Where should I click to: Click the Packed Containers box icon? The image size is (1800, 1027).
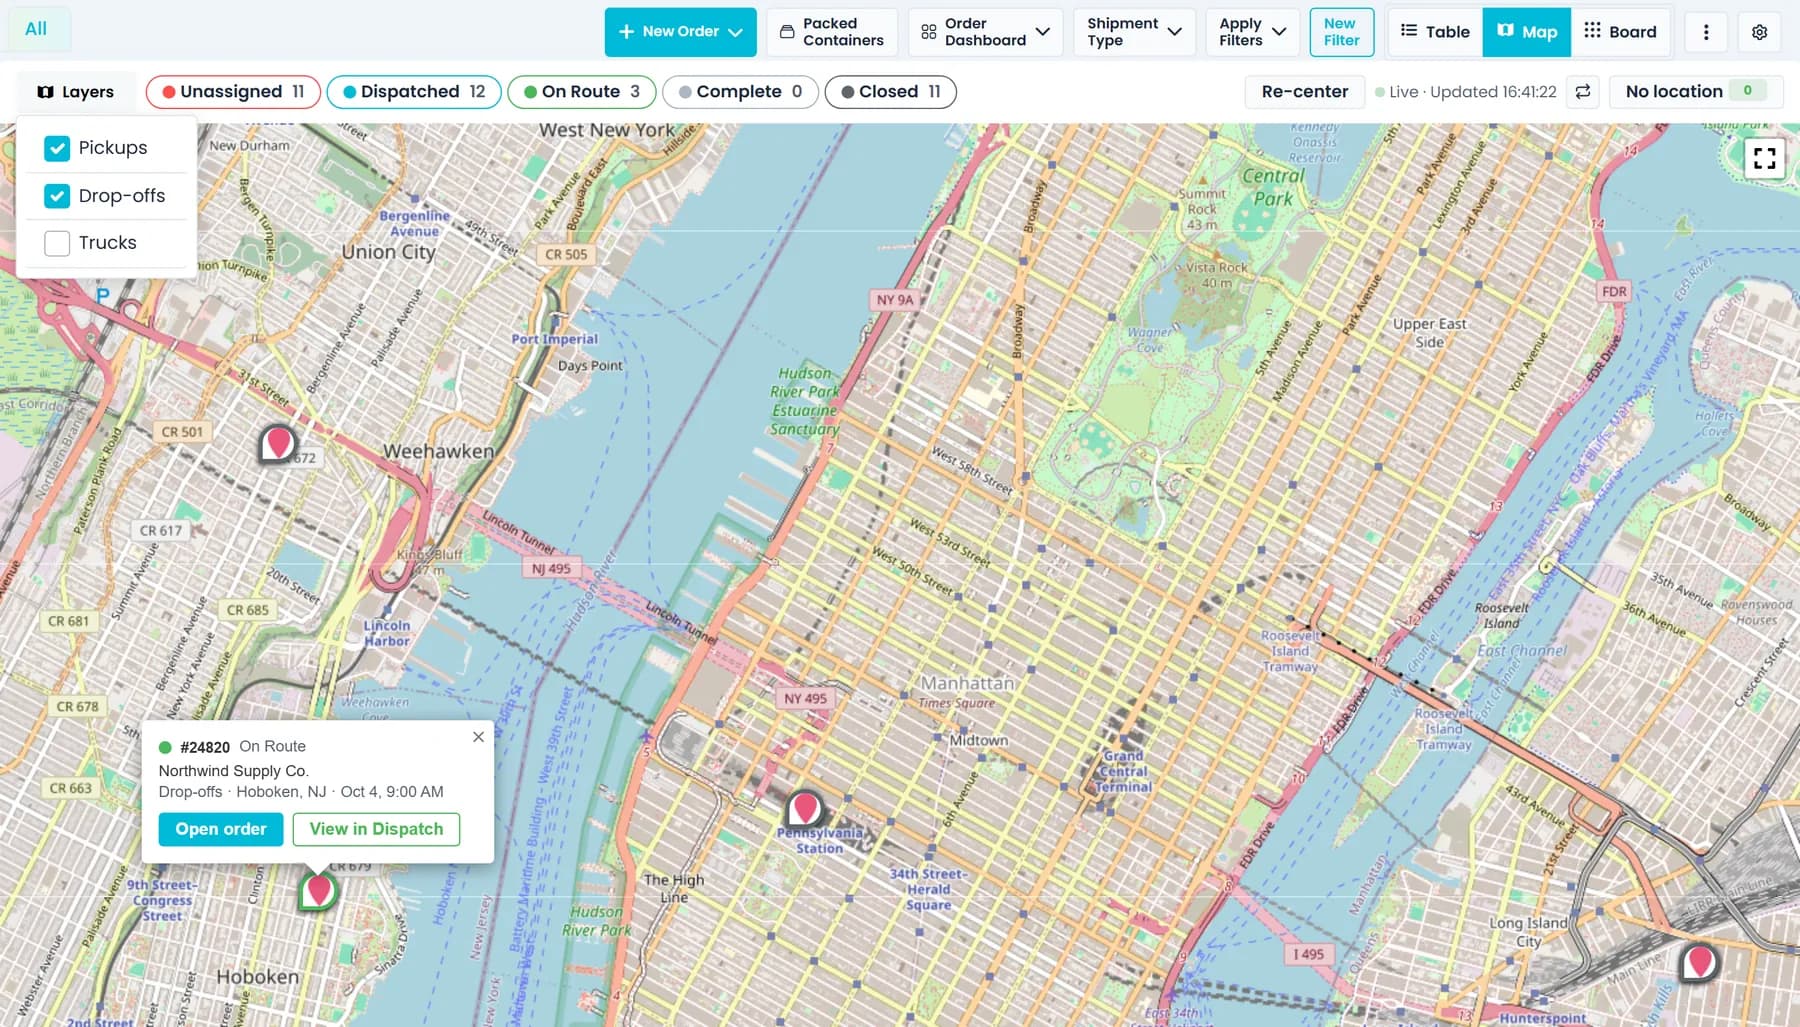tap(787, 32)
